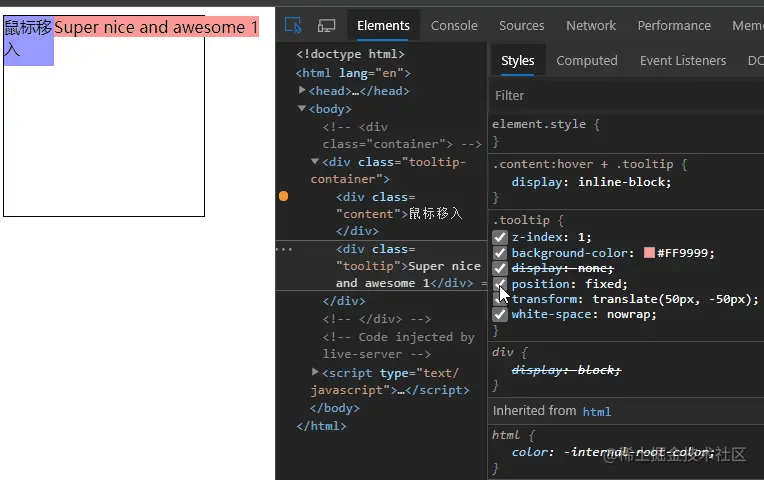
Task: Select the content div node in DOM tree
Action: click(x=399, y=214)
